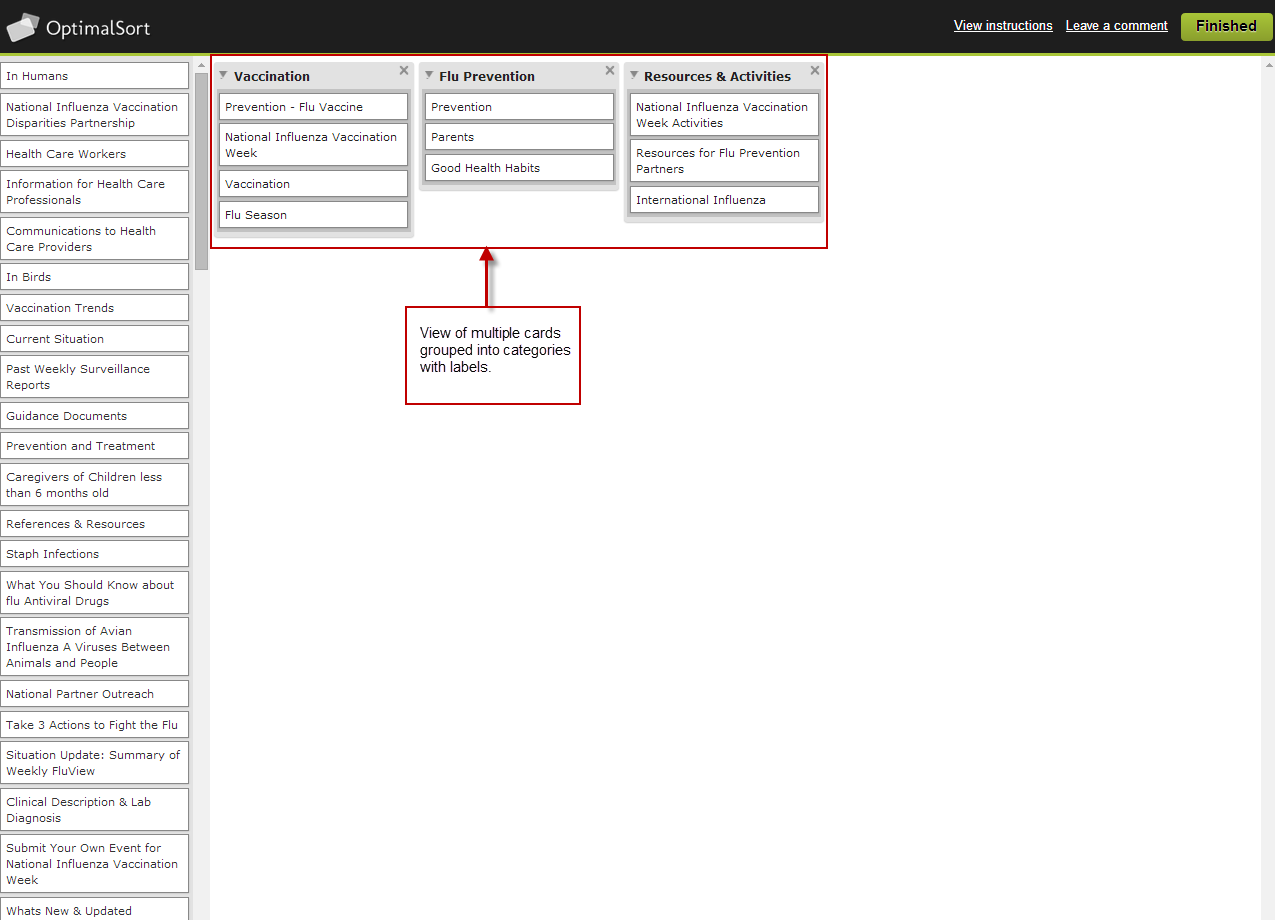Click the OptimalSort logo icon
Image resolution: width=1275 pixels, height=920 pixels.
[23, 27]
